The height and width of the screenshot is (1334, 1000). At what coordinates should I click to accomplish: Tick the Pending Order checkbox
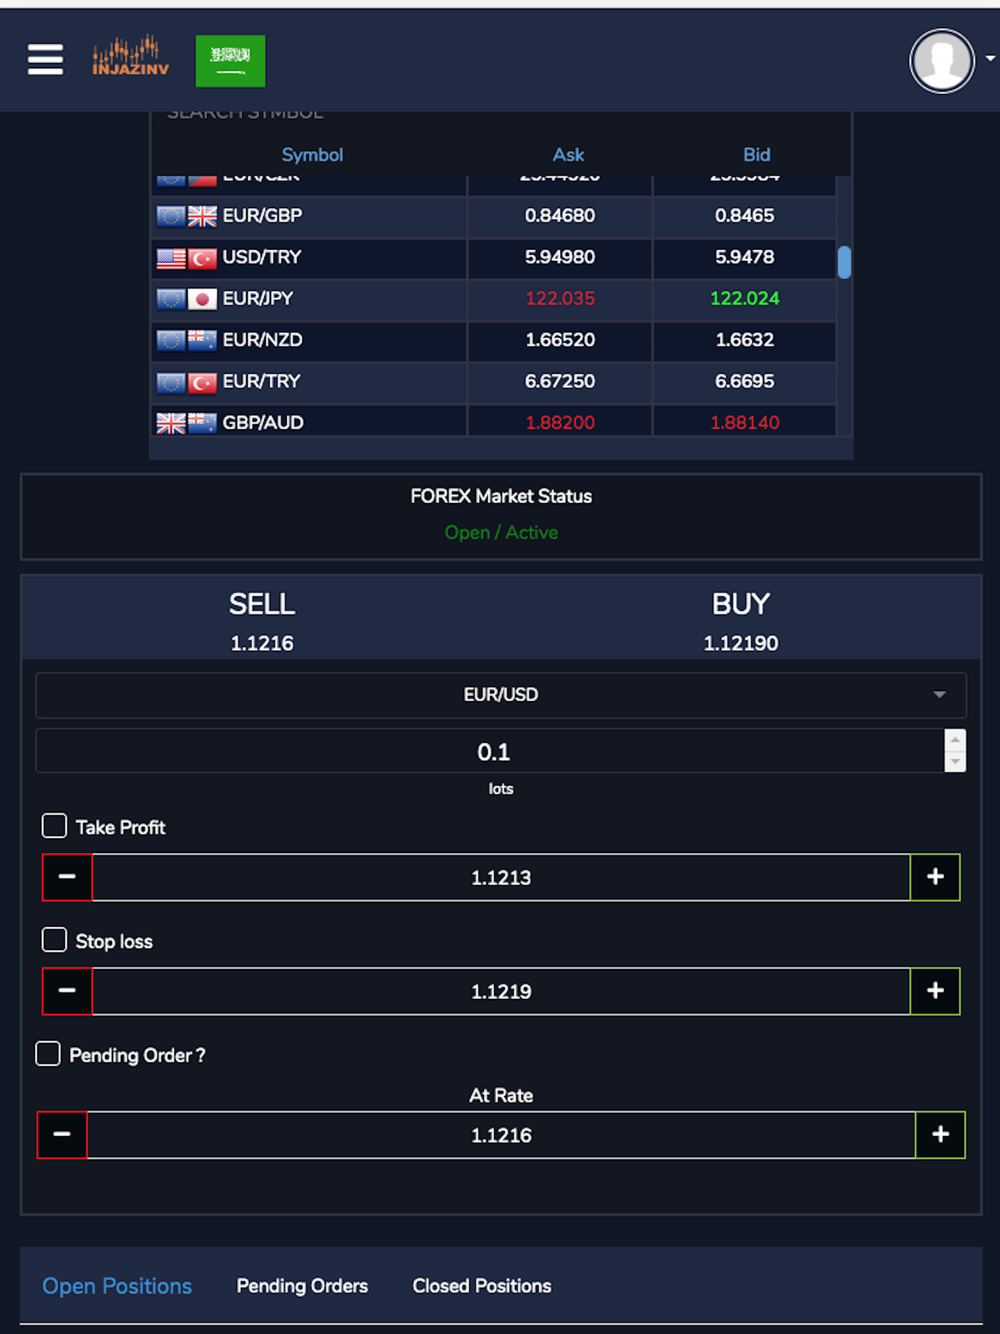pyautogui.click(x=48, y=1054)
